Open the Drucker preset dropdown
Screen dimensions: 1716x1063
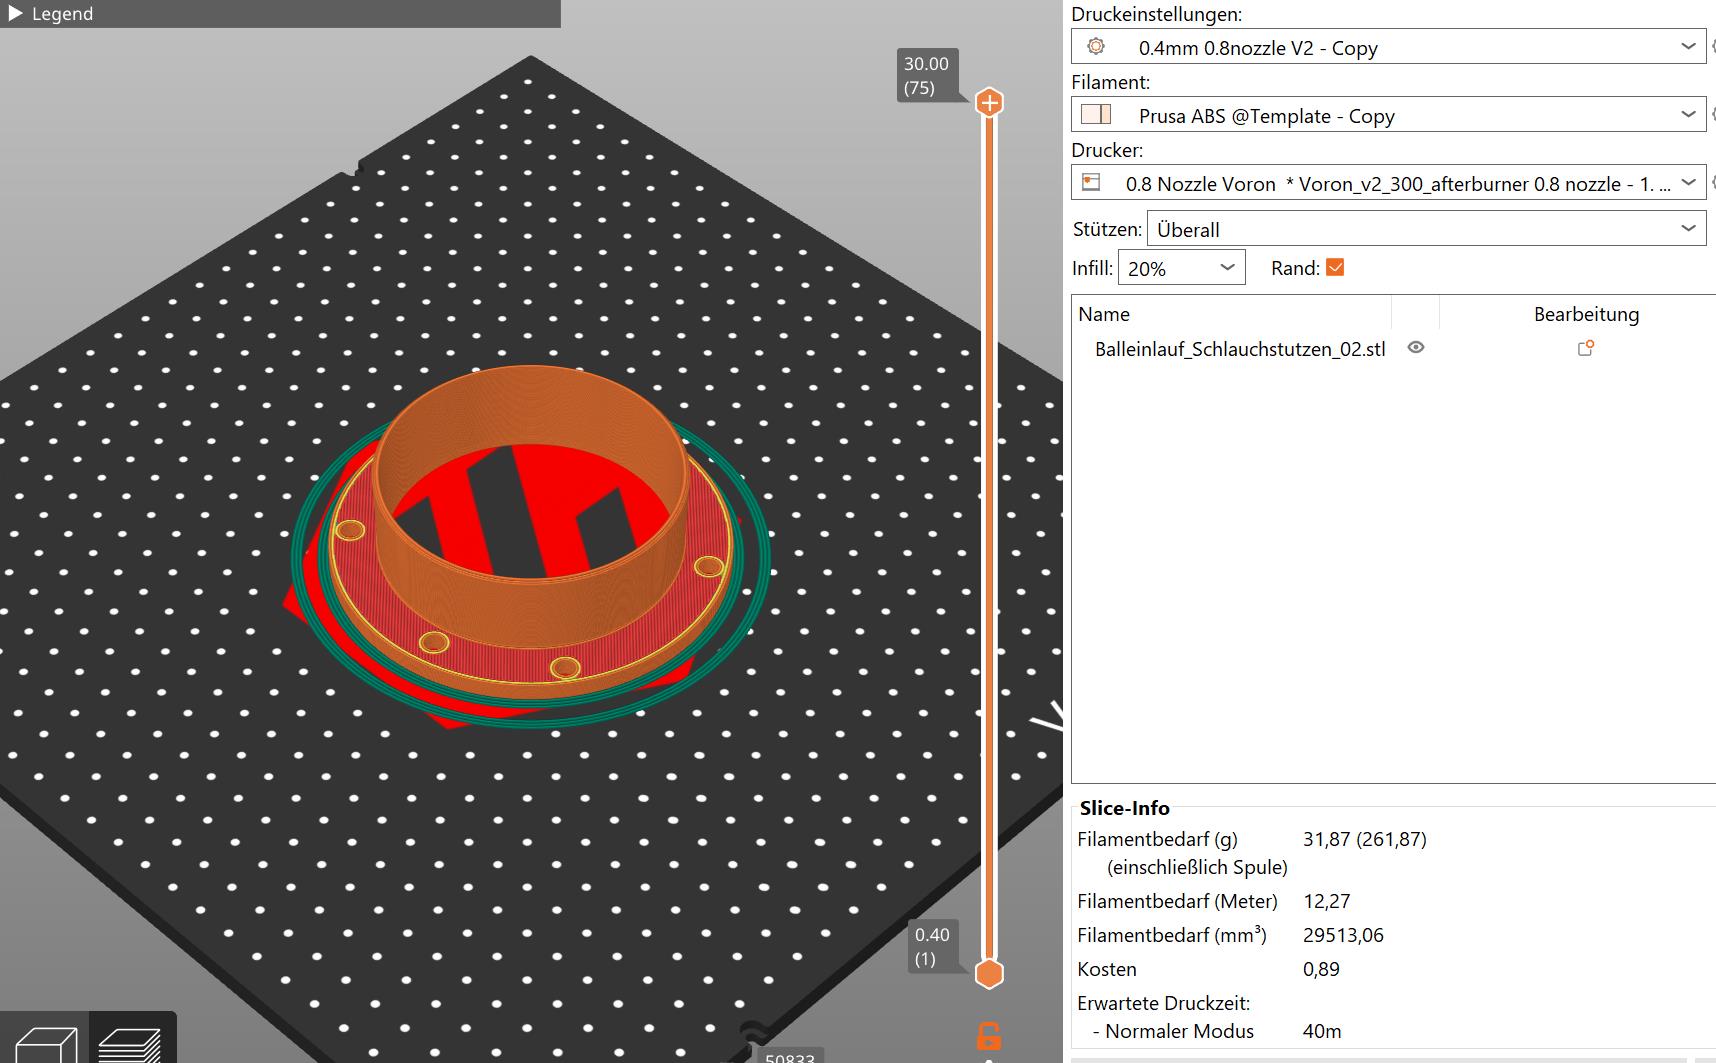coord(1388,183)
